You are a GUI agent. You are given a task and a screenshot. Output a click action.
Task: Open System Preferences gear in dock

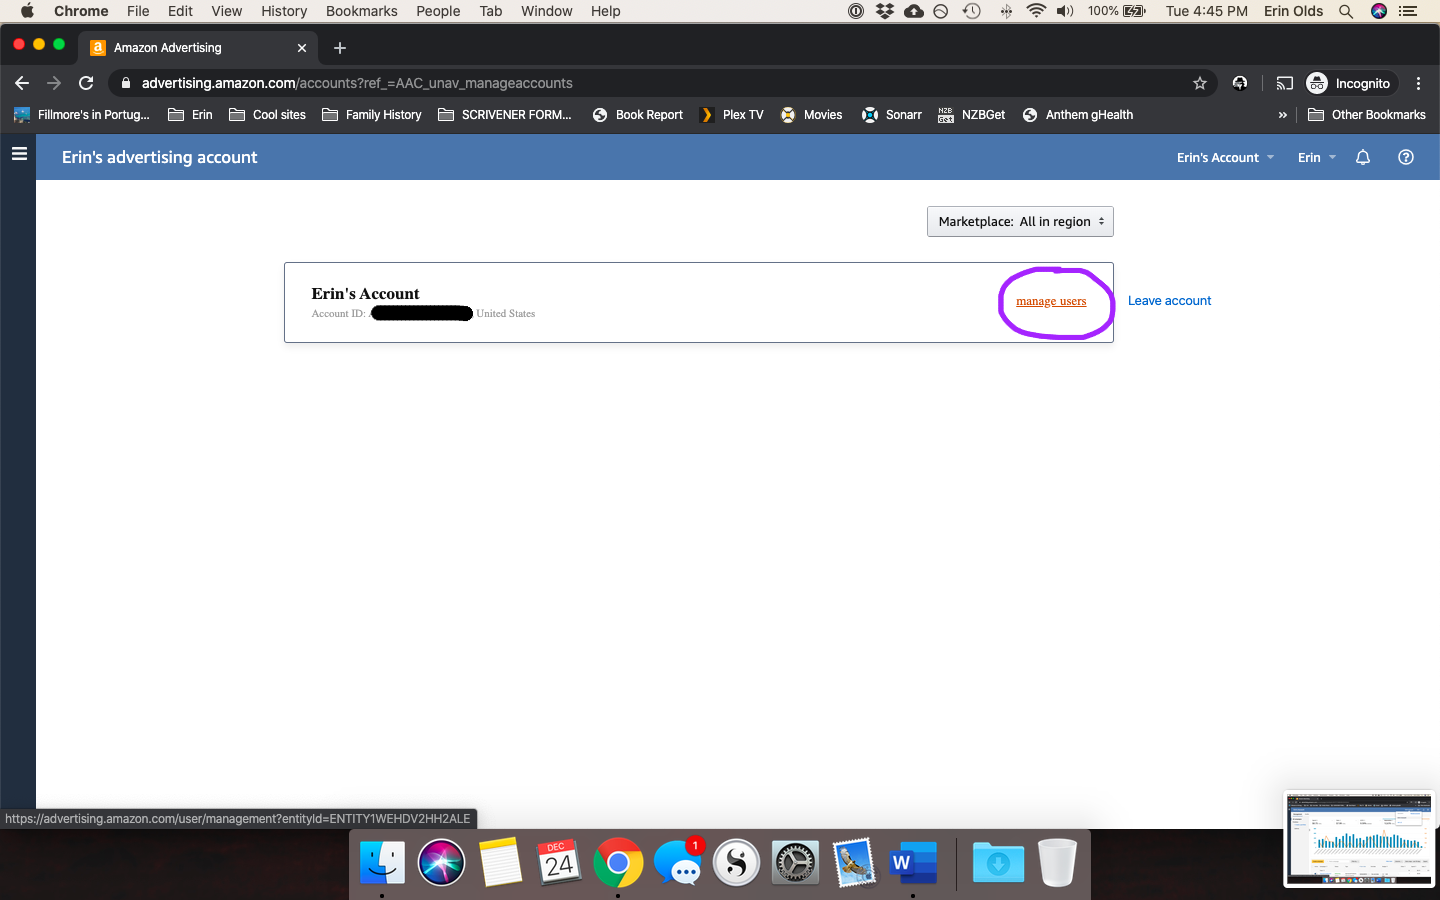point(796,862)
